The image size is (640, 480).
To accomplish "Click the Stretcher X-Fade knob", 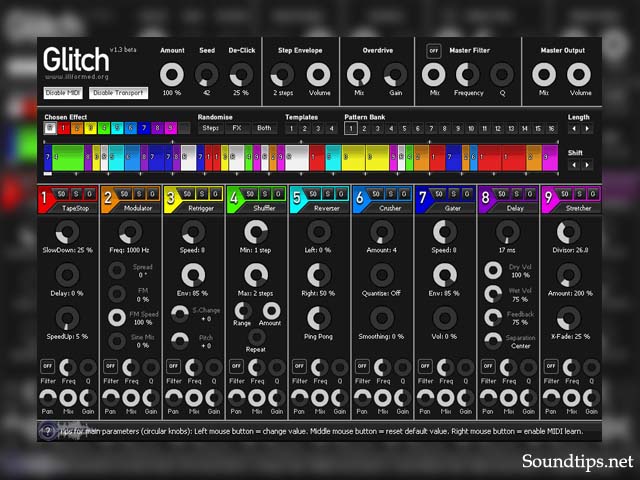I will tap(569, 318).
